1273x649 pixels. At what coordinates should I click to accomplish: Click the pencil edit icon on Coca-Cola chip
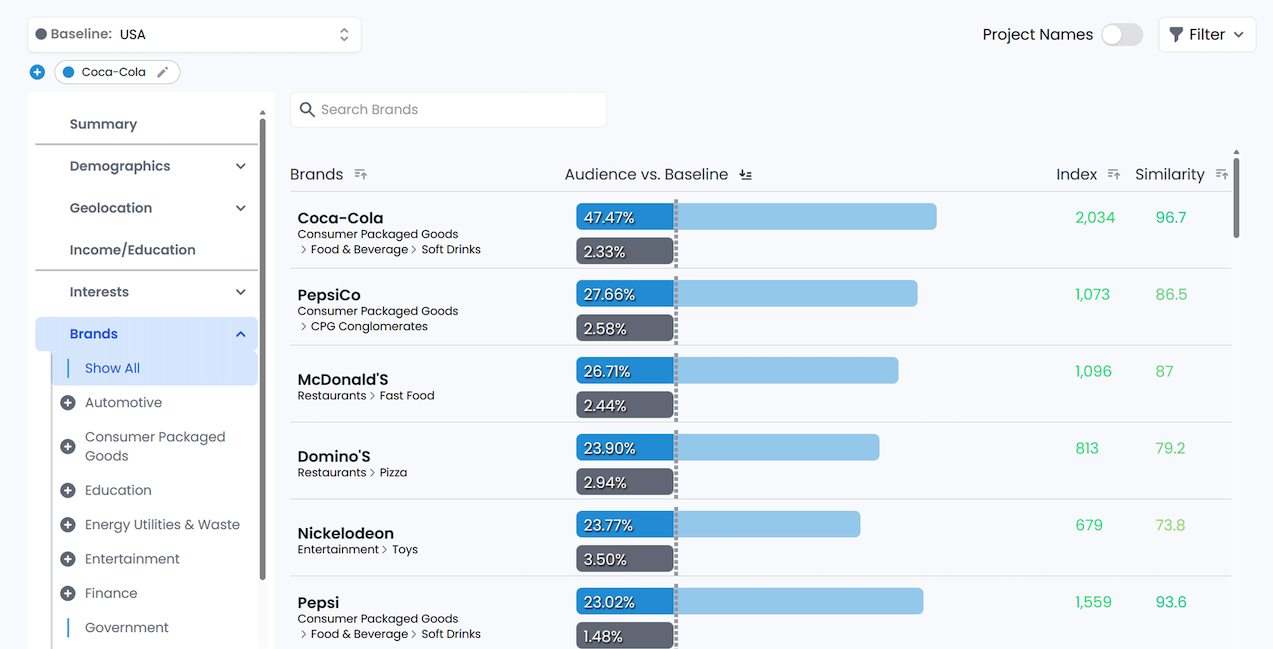(163, 72)
